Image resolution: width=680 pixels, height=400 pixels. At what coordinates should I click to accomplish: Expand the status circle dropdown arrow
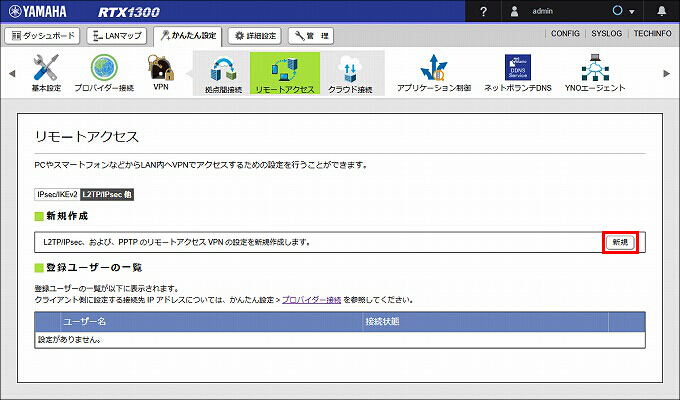(x=632, y=12)
